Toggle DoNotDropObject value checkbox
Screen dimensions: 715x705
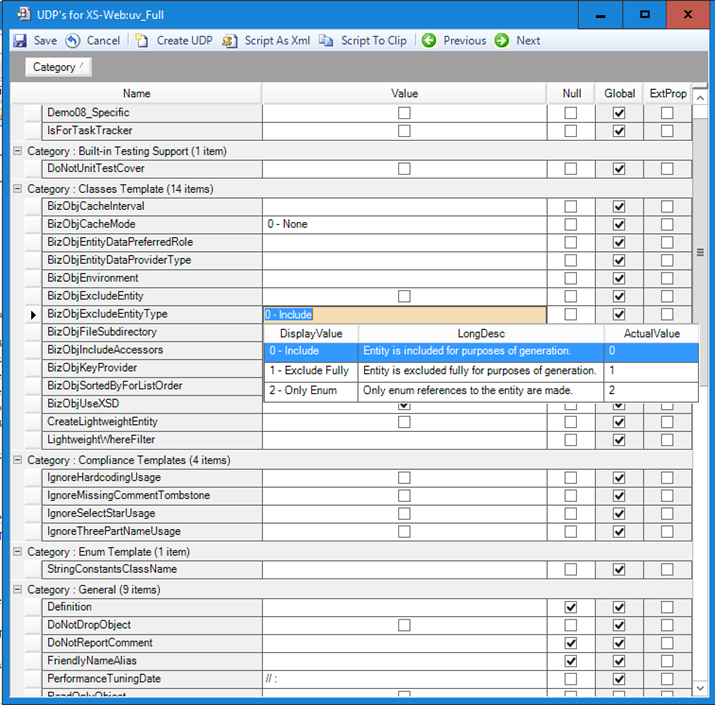(x=404, y=625)
